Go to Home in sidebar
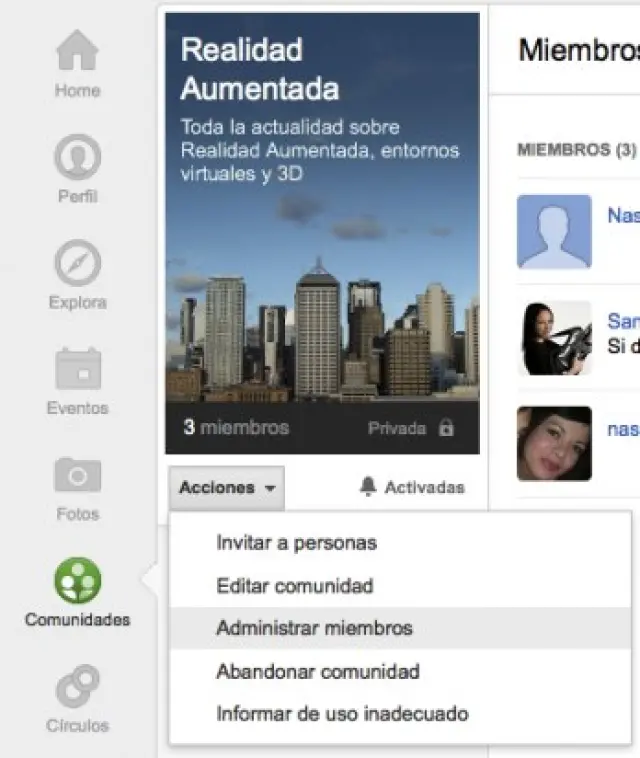The width and height of the screenshot is (640, 758). pyautogui.click(x=77, y=52)
